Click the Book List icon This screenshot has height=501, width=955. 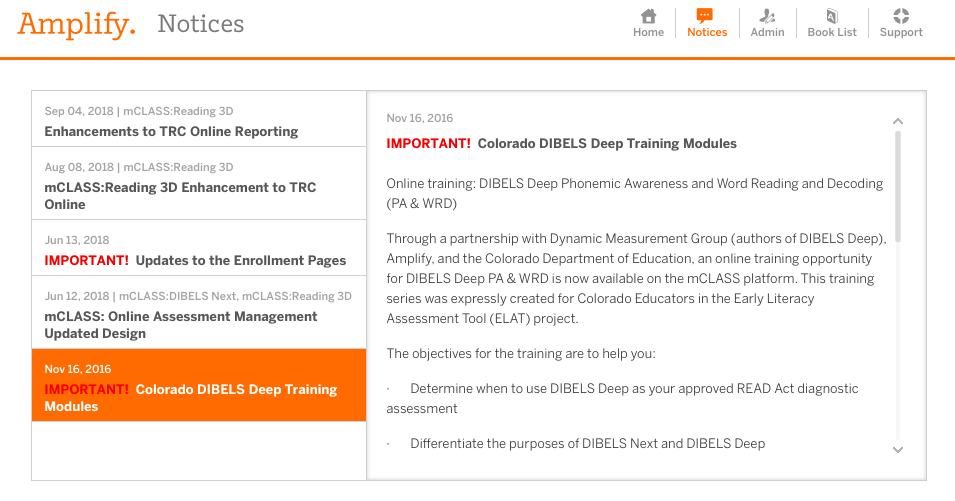coord(832,16)
